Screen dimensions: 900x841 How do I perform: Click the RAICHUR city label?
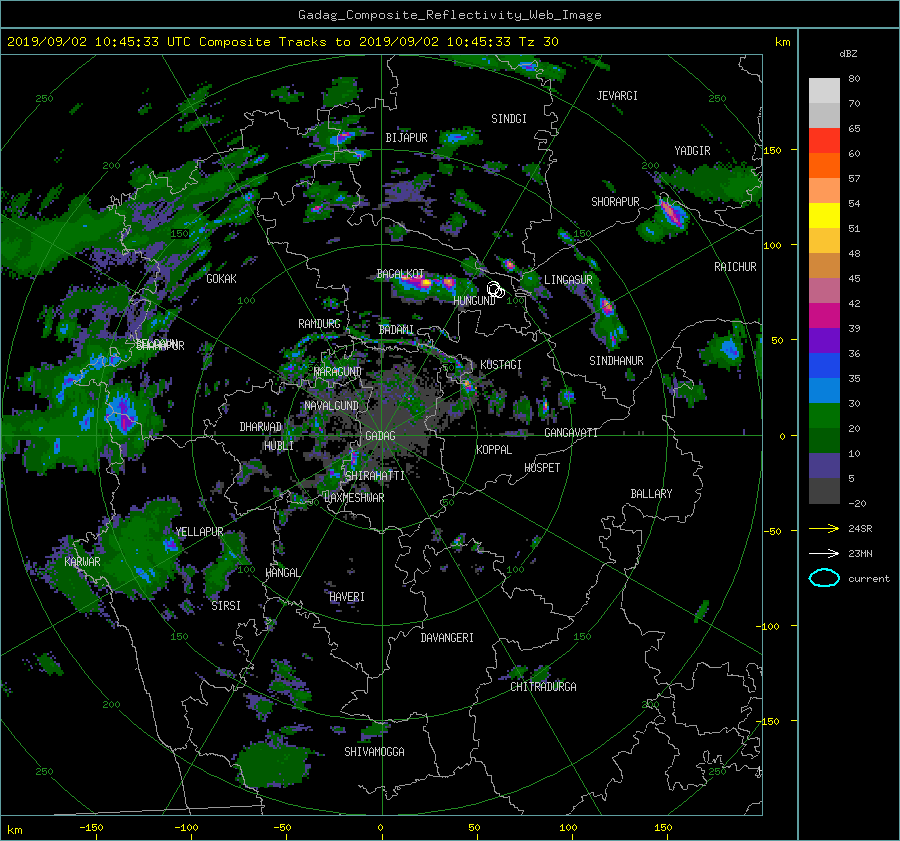[x=735, y=267]
